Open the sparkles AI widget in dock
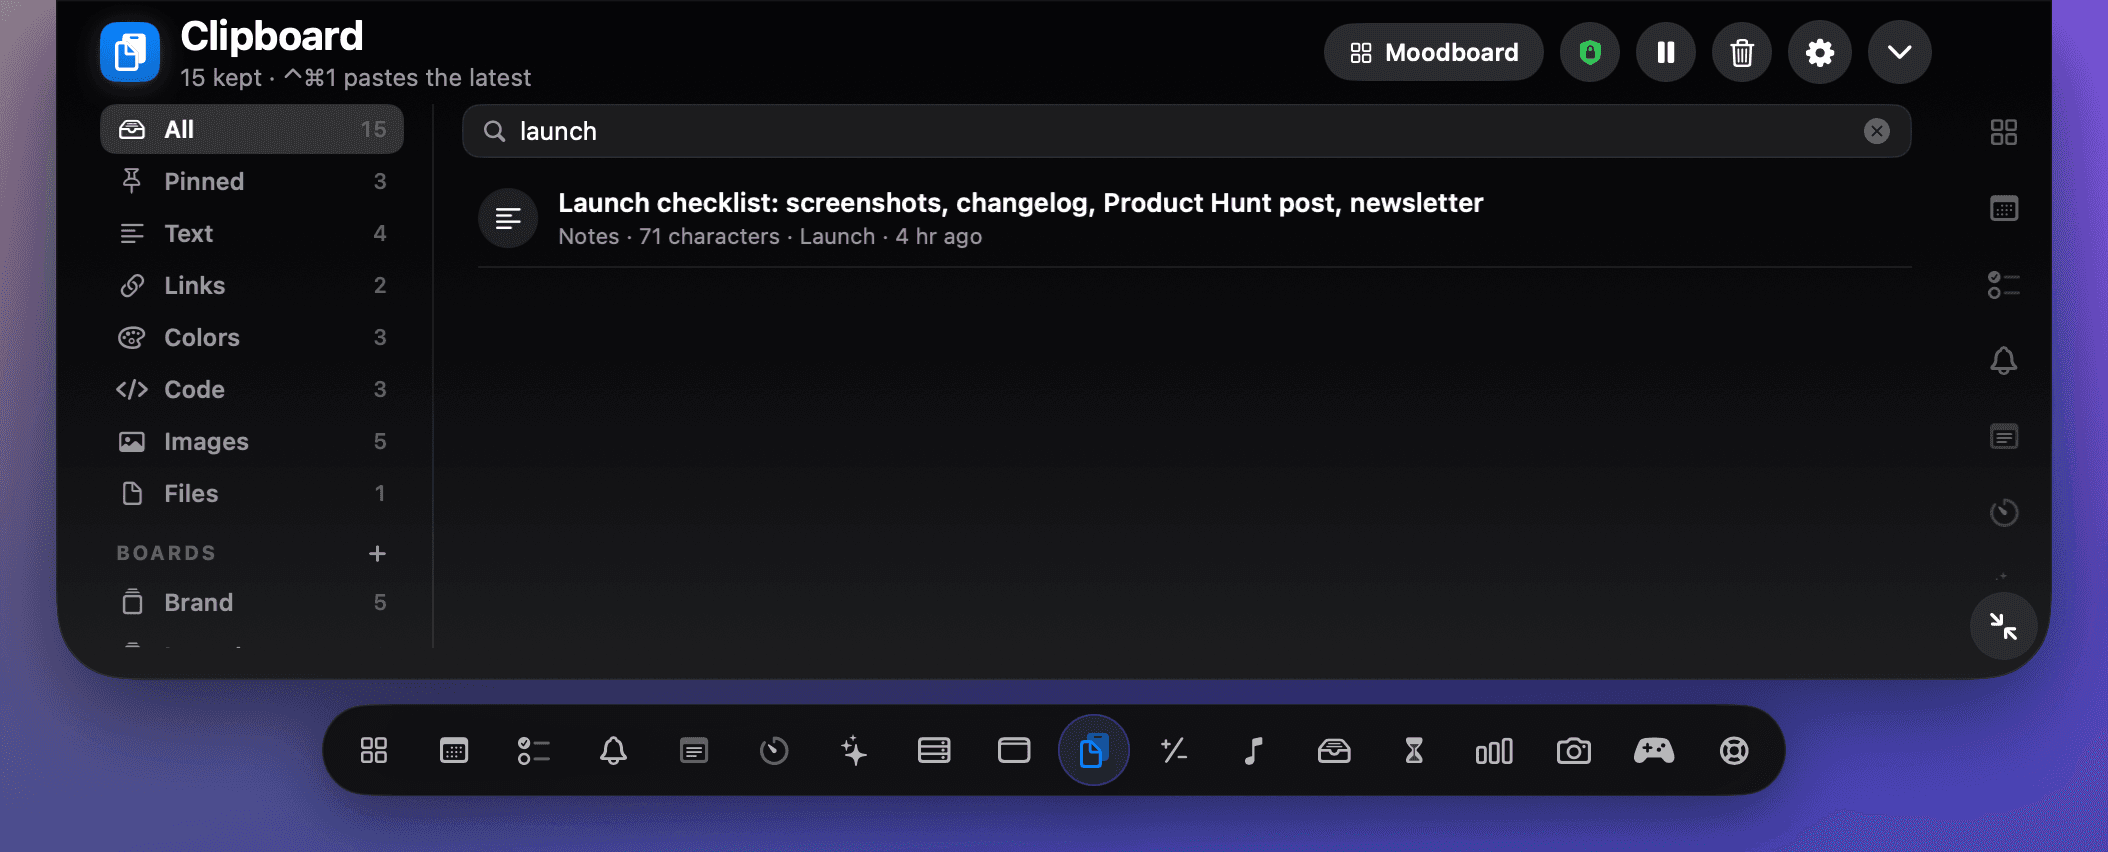Viewport: 2108px width, 852px height. point(854,751)
